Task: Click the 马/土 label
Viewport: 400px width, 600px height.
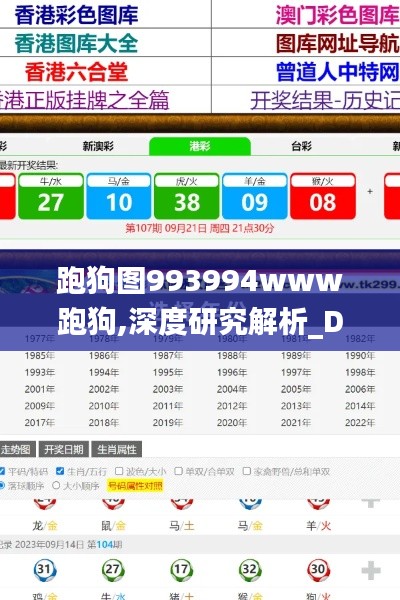Action: tap(182, 526)
